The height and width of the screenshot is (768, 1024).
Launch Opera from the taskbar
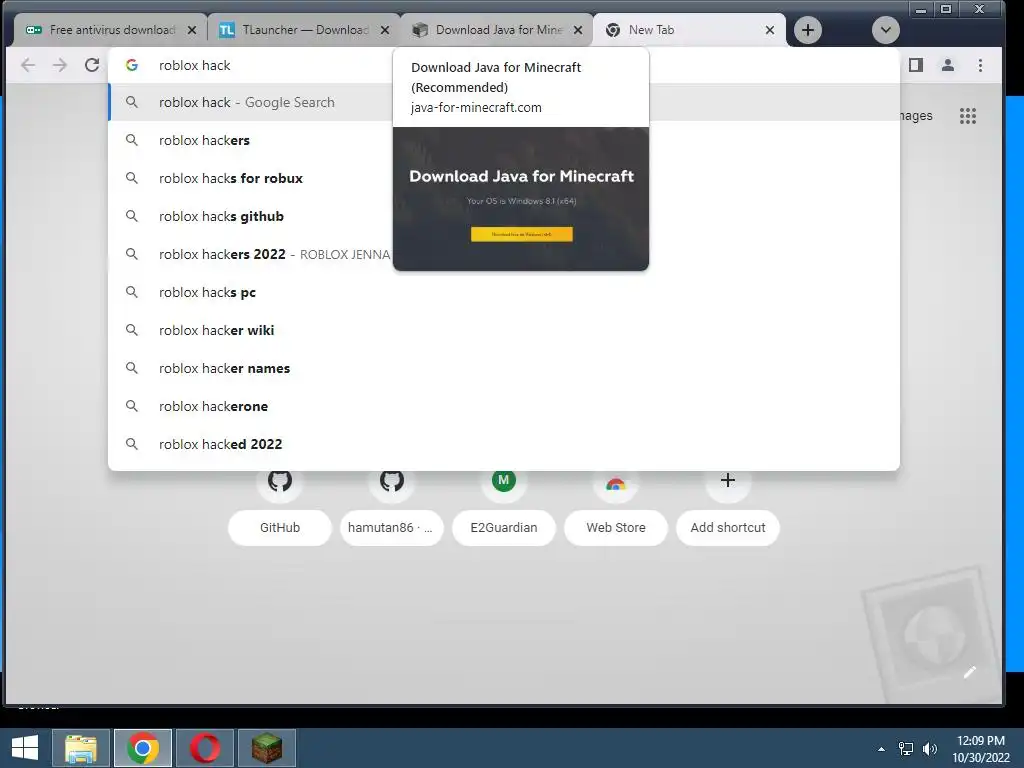(x=205, y=748)
